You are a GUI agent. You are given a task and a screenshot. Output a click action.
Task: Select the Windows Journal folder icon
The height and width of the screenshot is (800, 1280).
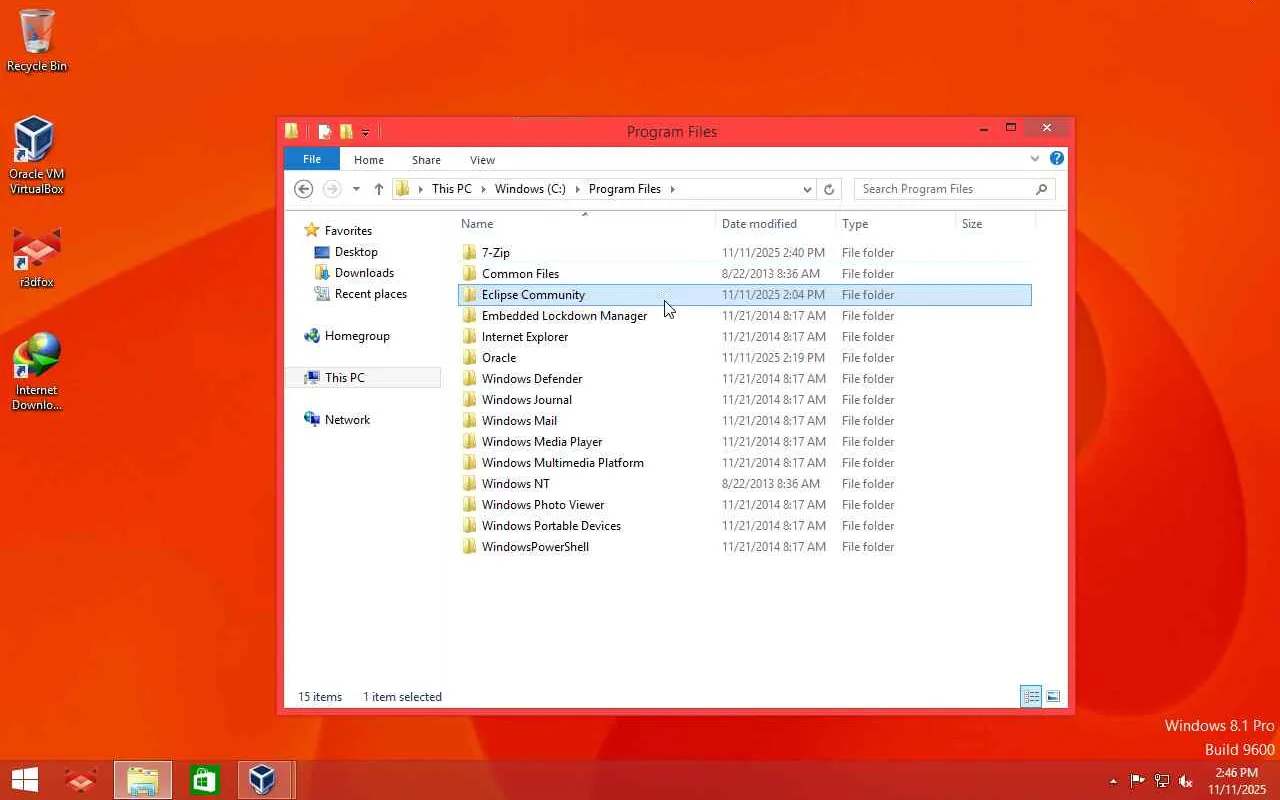470,400
